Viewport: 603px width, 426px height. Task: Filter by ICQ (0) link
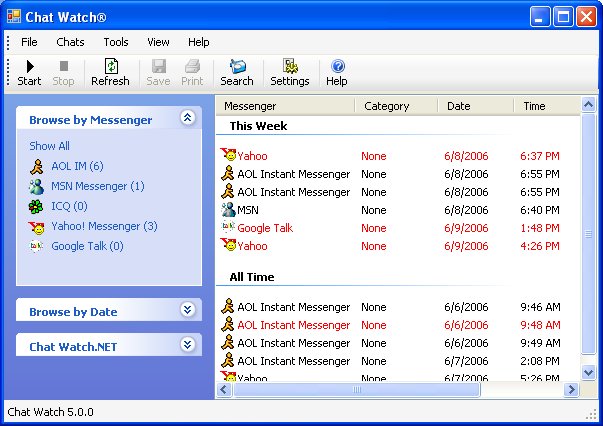click(x=69, y=206)
